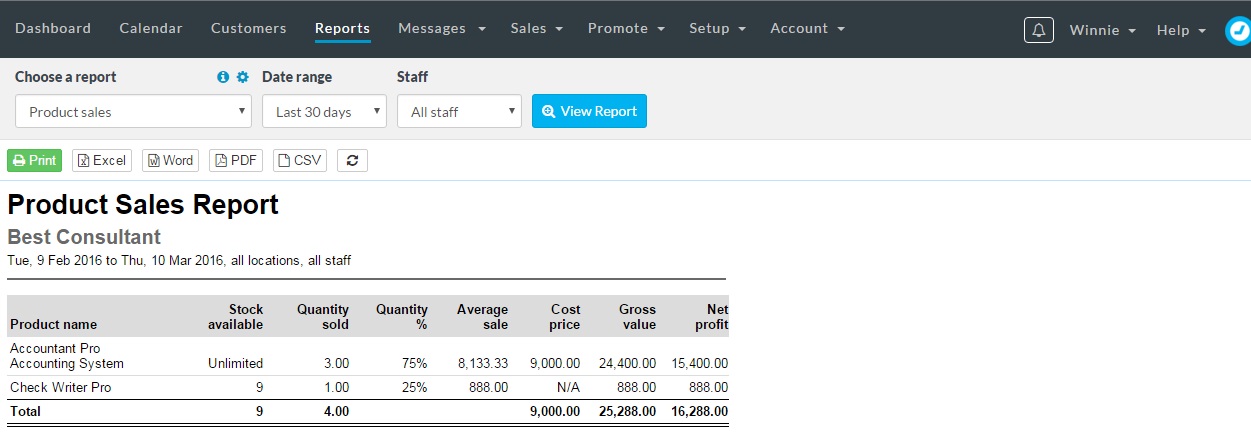Expand the Winnie user menu
Viewport: 1251px width, 433px height.
(1103, 30)
